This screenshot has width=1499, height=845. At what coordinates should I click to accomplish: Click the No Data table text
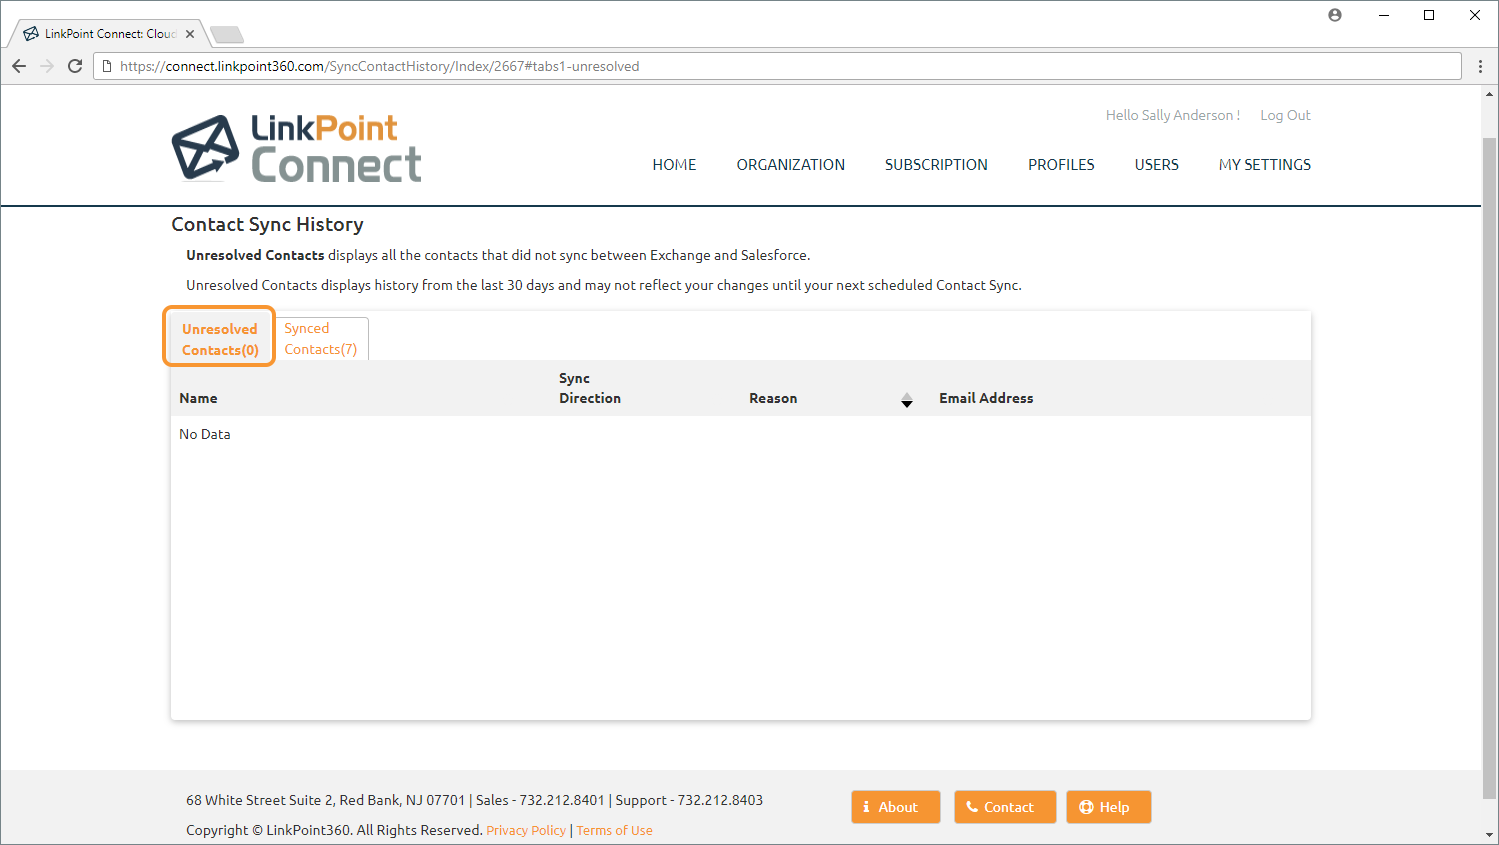tap(205, 434)
